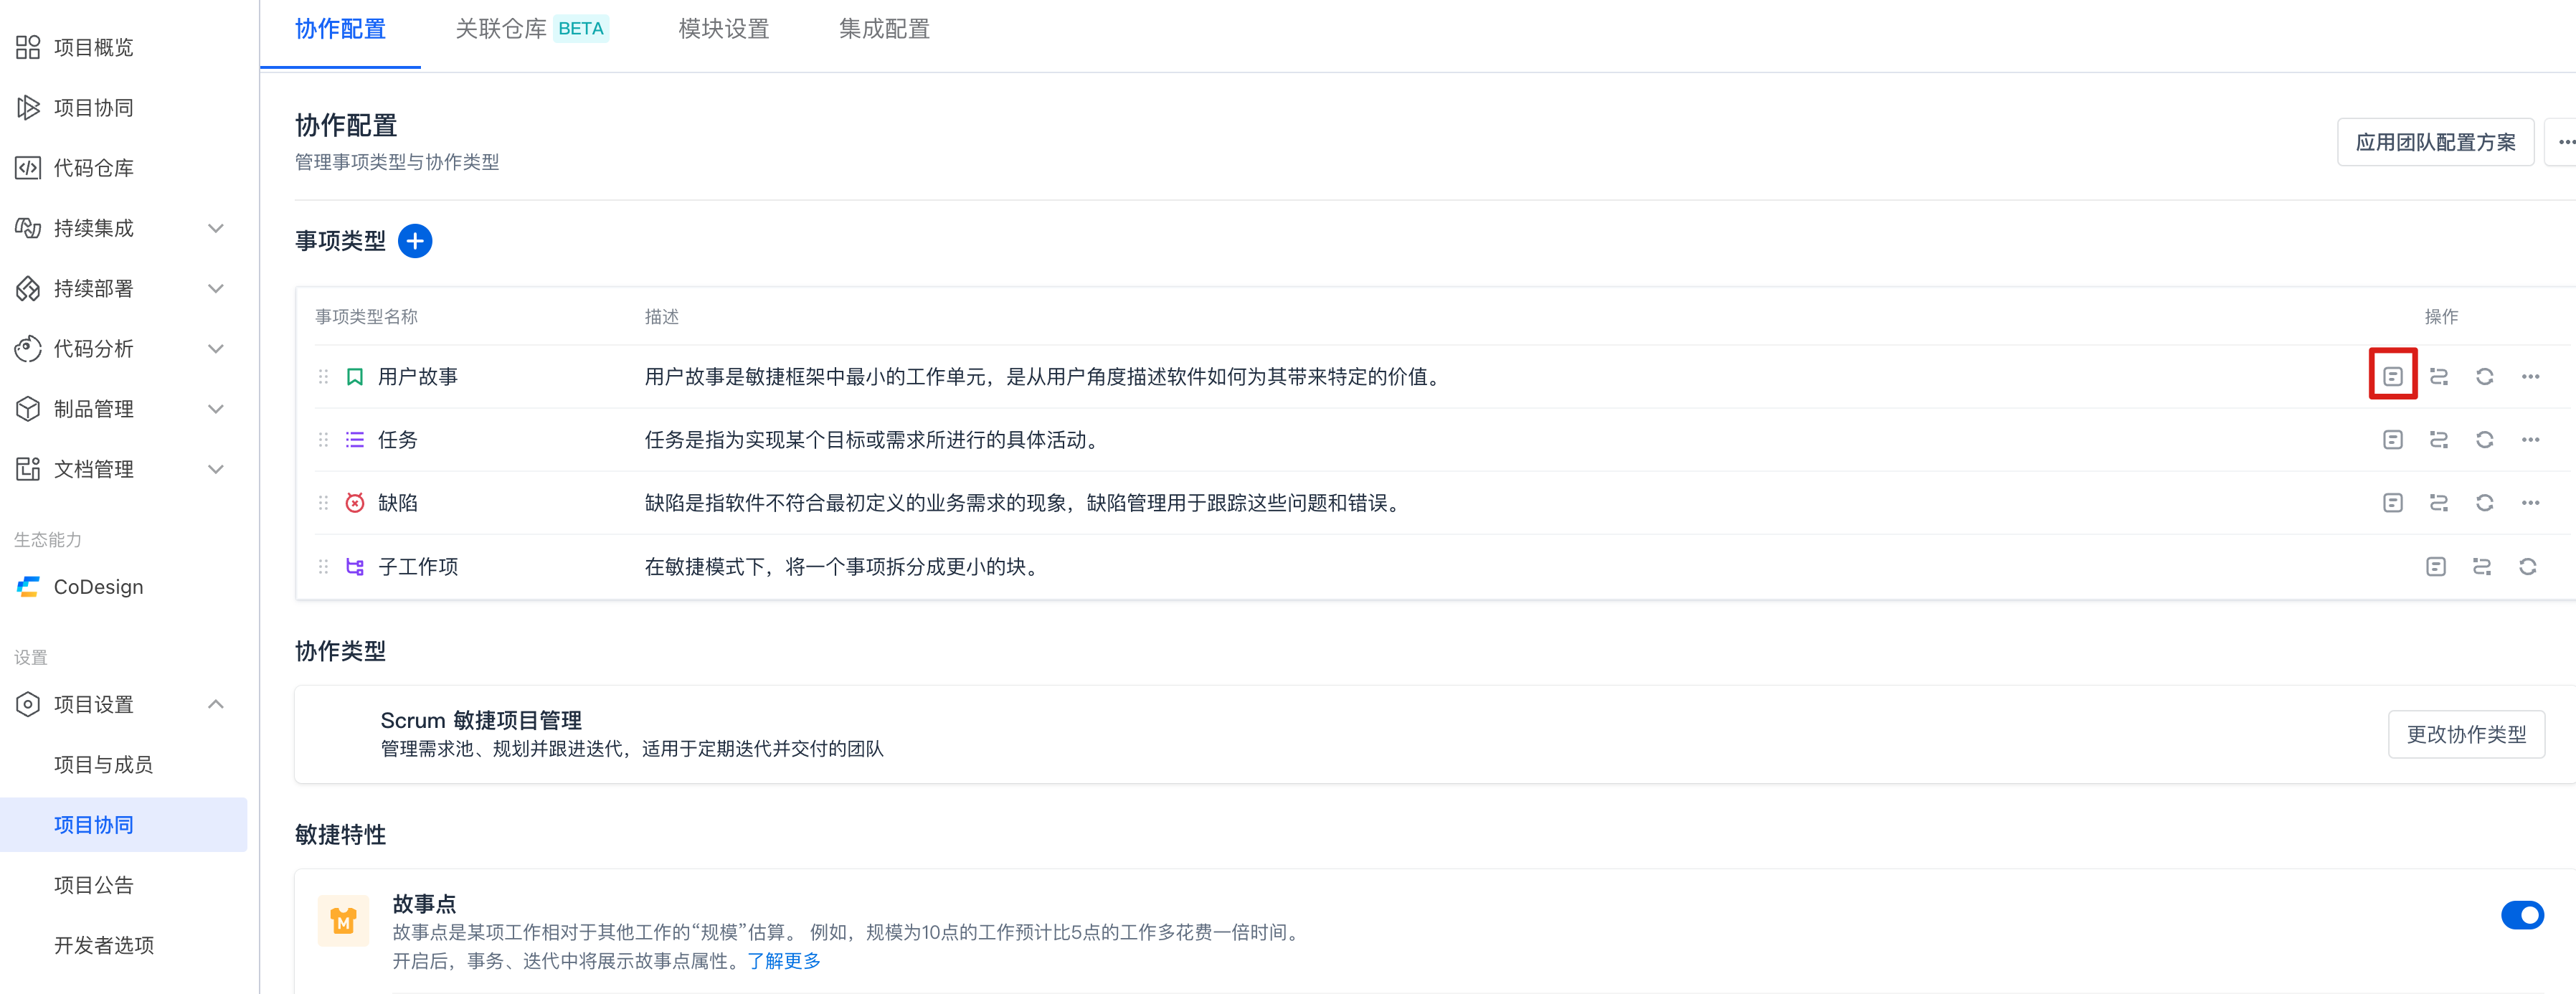This screenshot has width=2576, height=994.
Task: Open 代码仓库 in the sidebar
Action: 93,168
